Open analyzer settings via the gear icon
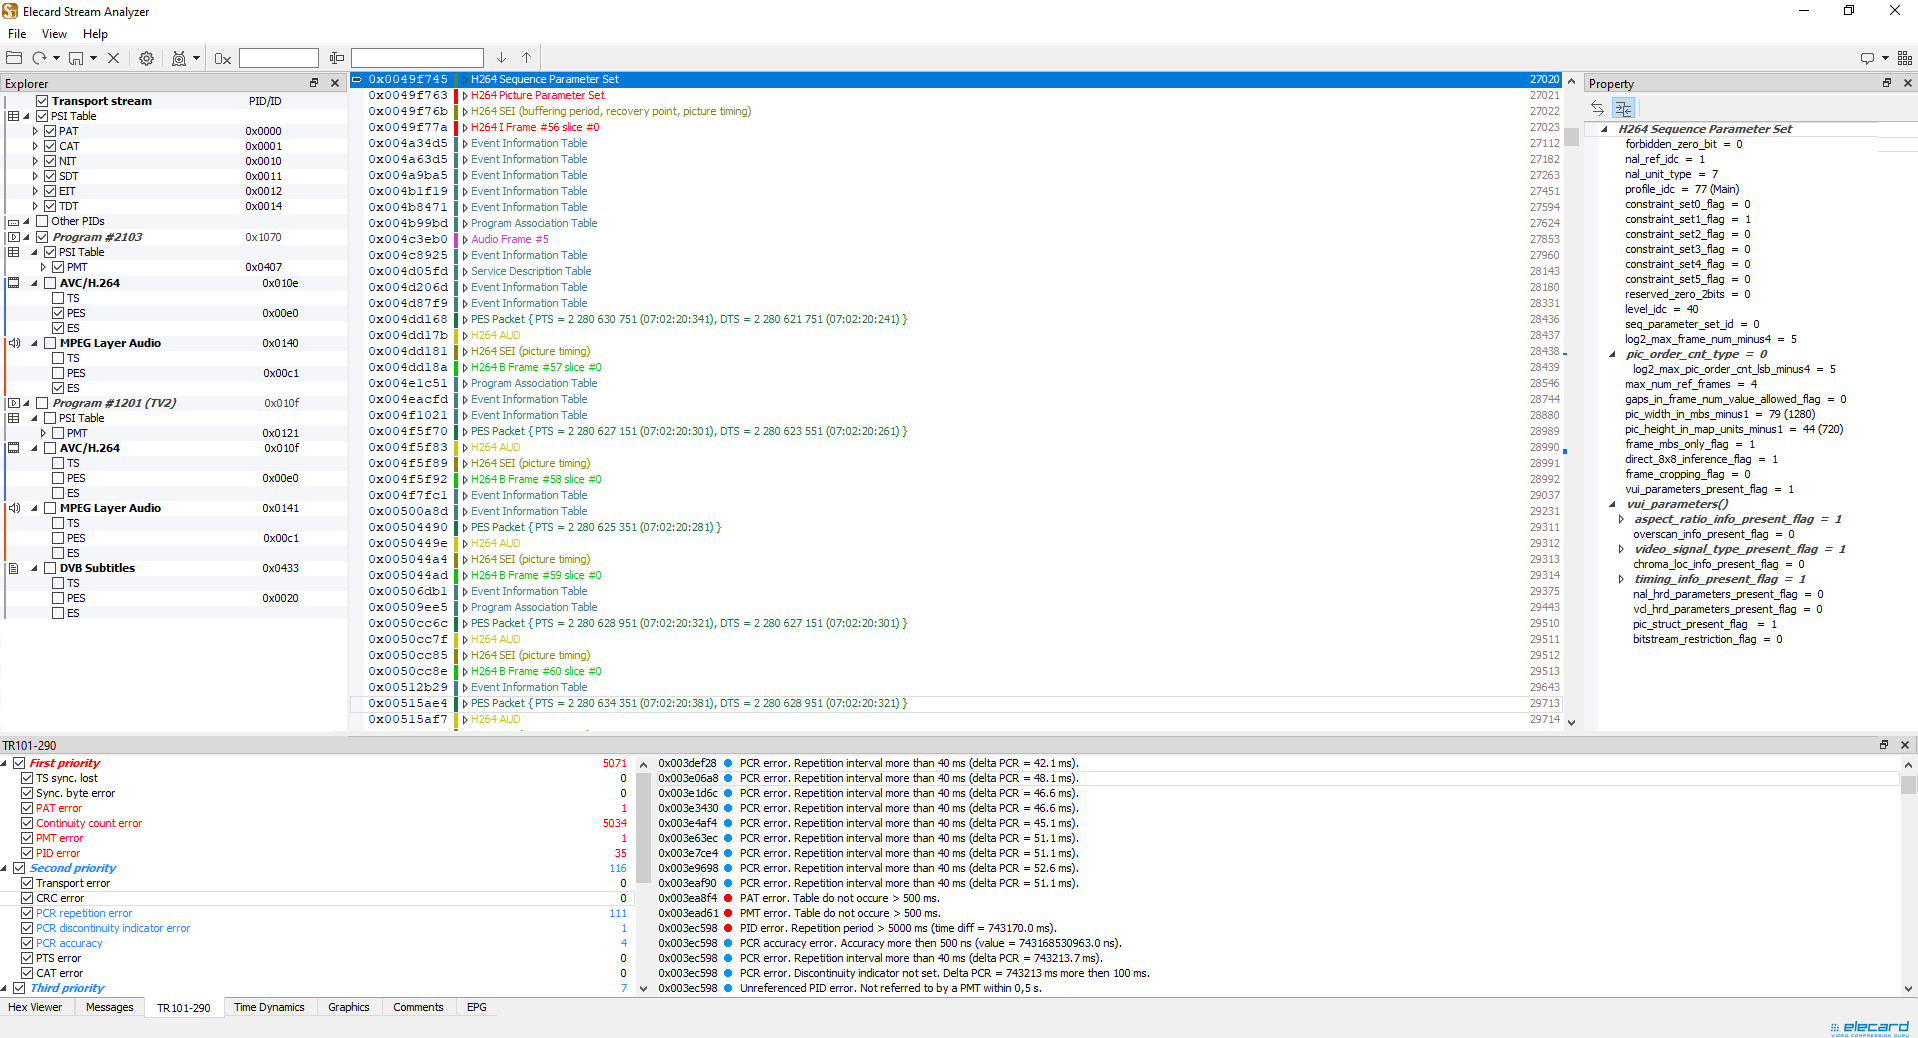The image size is (1918, 1038). [x=146, y=57]
